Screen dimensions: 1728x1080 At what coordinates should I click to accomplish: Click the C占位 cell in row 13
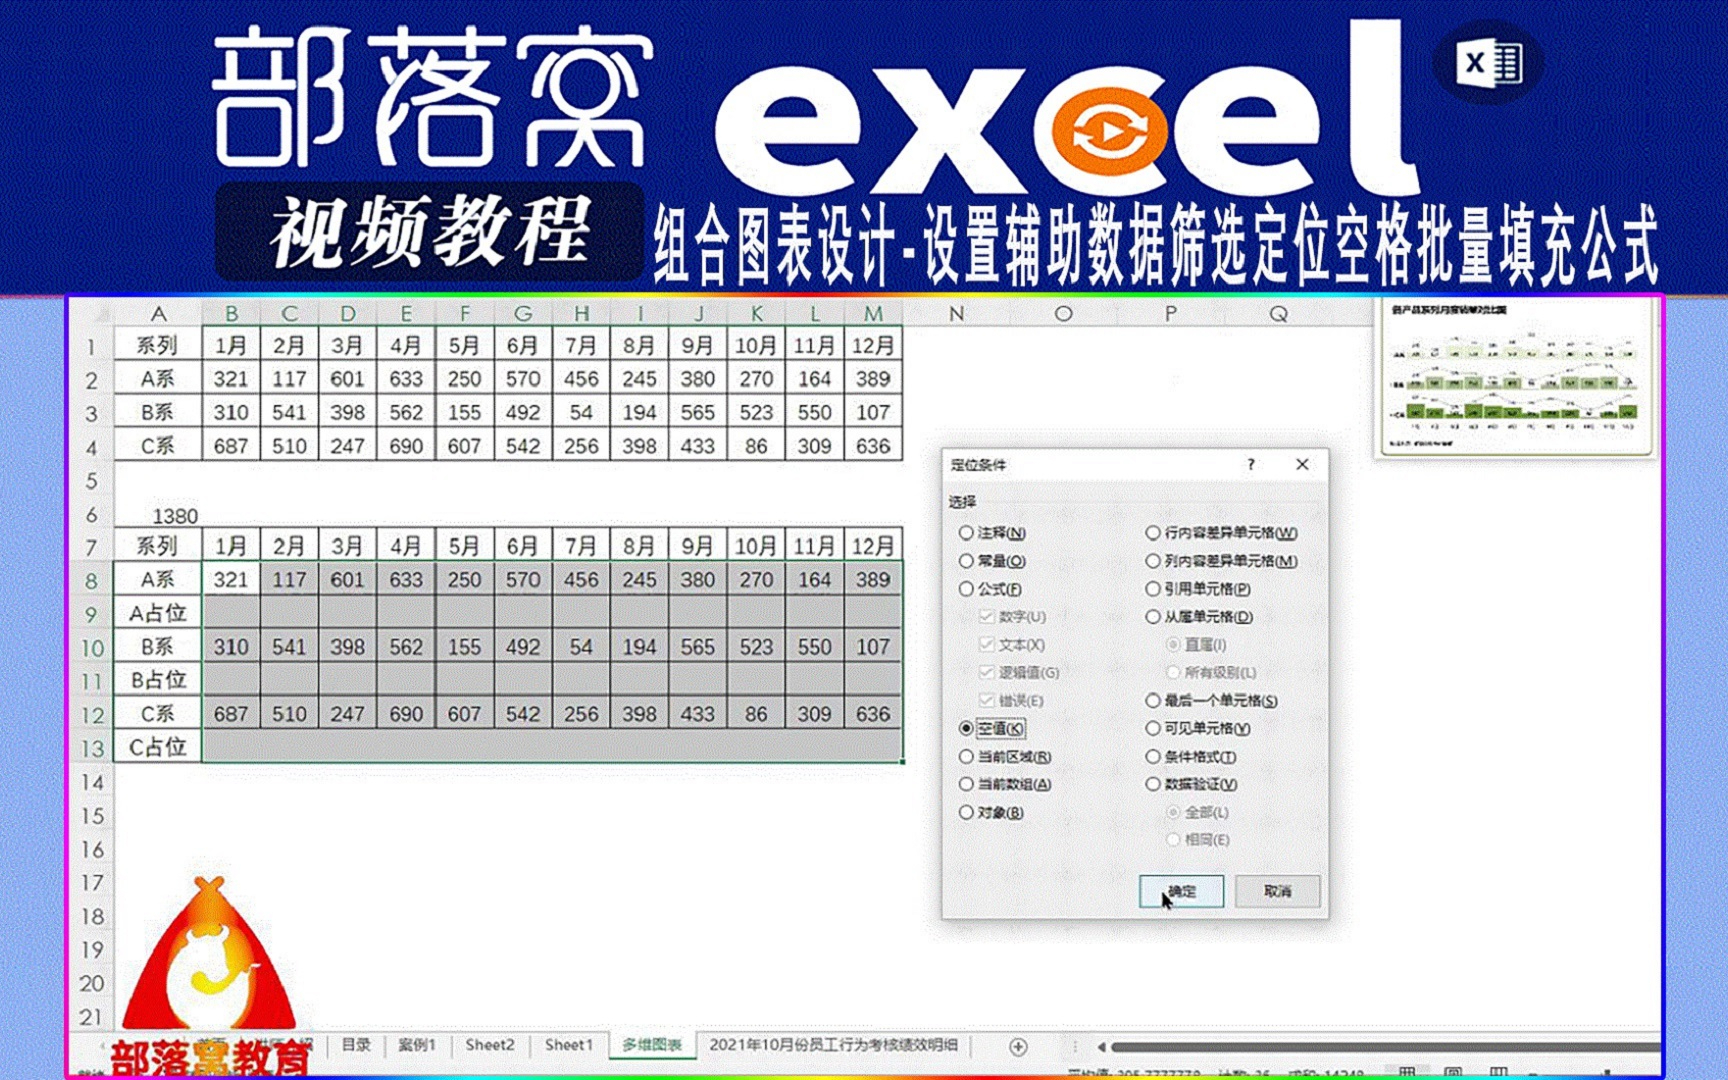[x=158, y=747]
